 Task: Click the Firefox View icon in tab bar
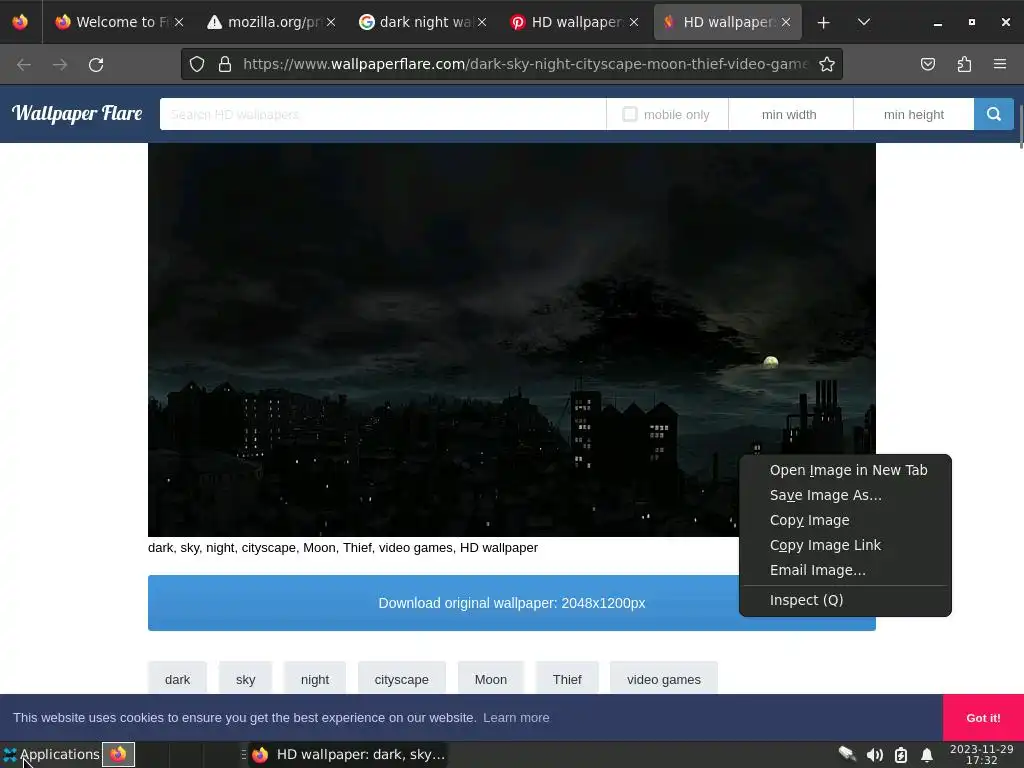pos(20,22)
